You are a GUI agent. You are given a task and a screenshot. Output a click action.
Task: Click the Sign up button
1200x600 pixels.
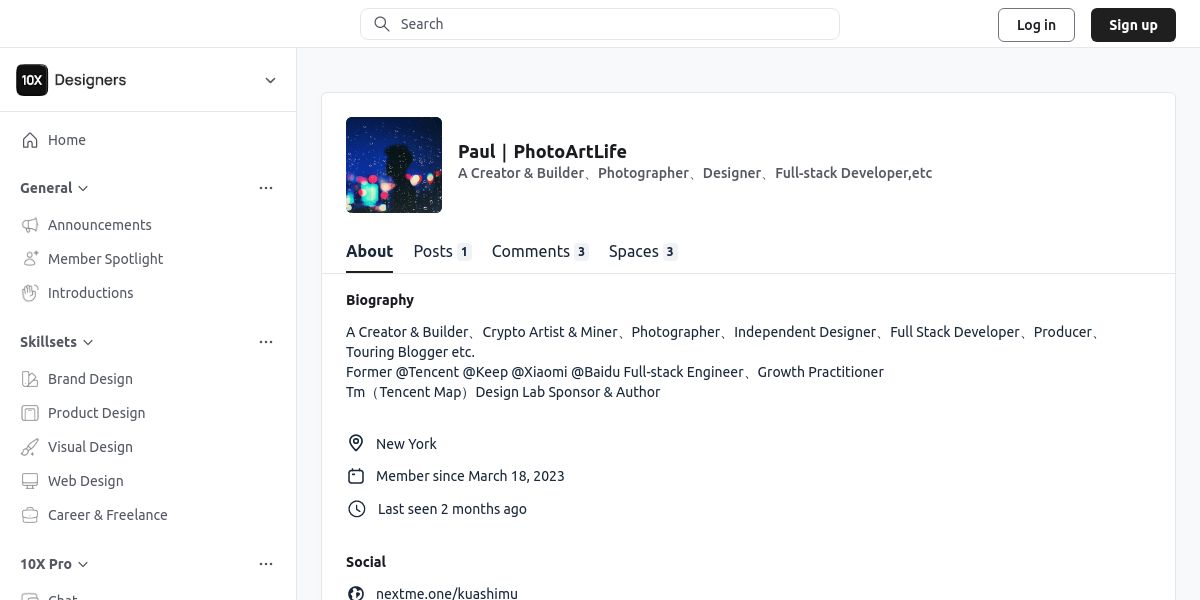pyautogui.click(x=1133, y=25)
